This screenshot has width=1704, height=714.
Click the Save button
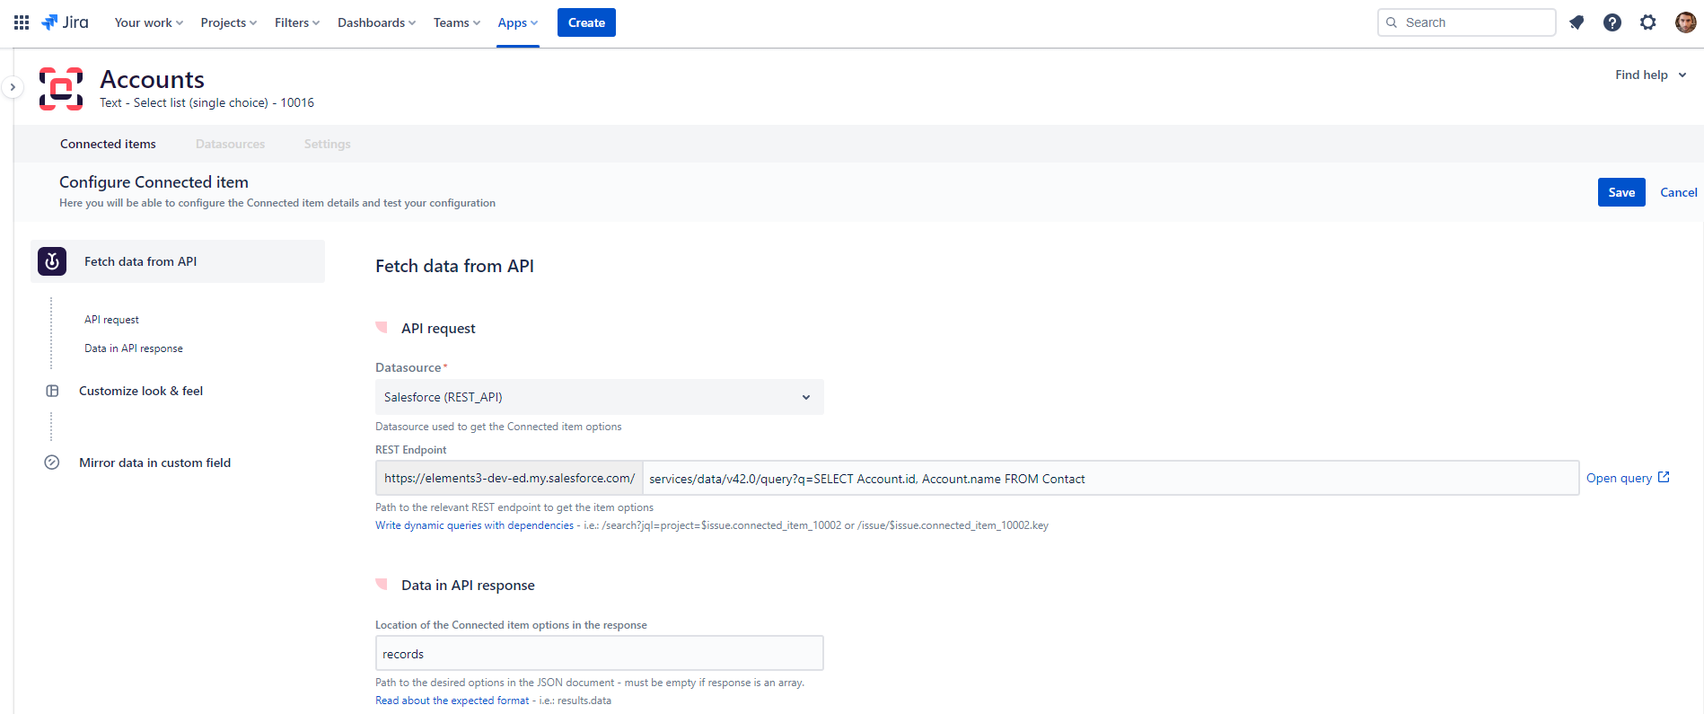1620,192
